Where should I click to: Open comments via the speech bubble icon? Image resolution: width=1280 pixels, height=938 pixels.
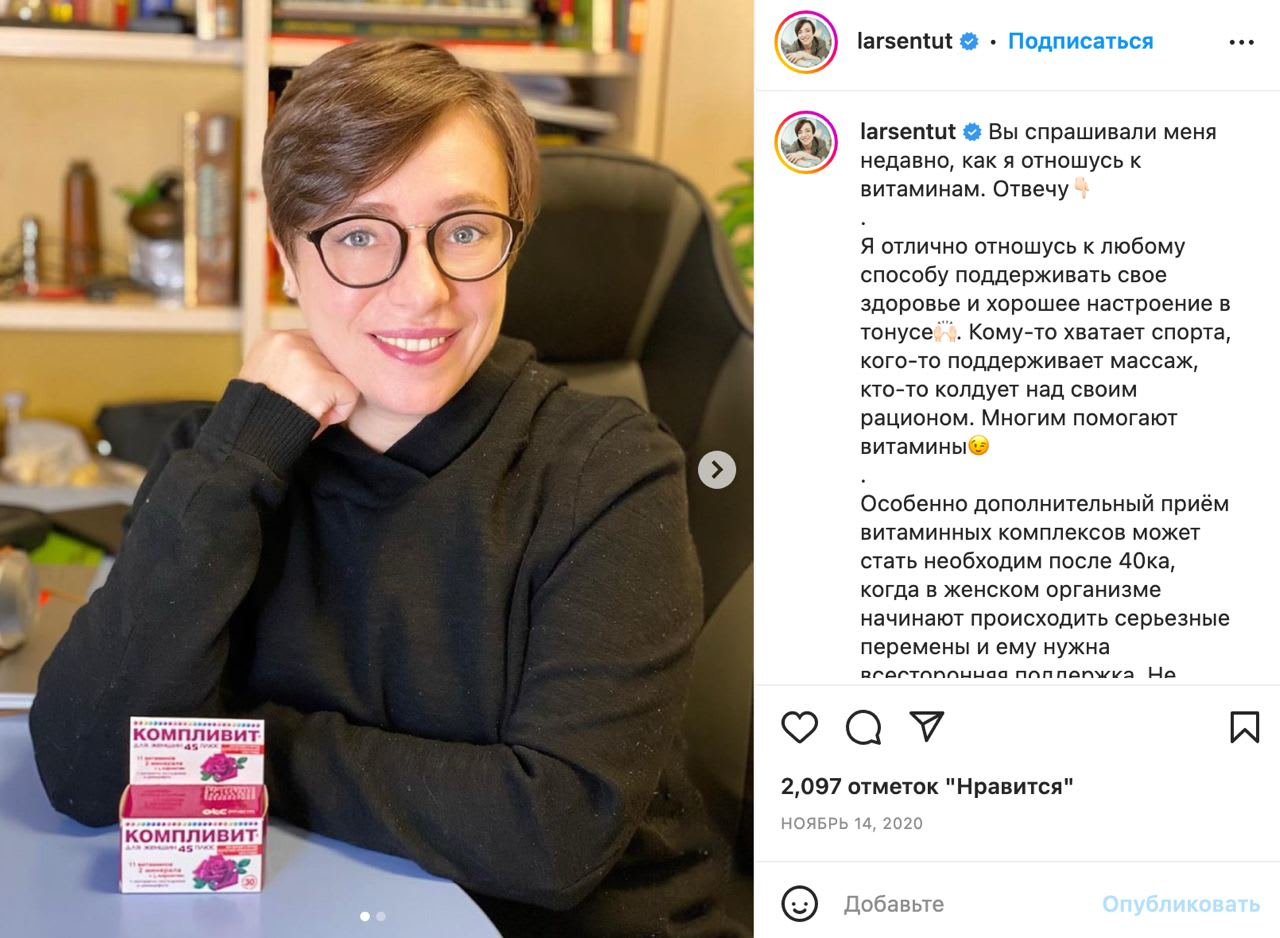coord(863,727)
